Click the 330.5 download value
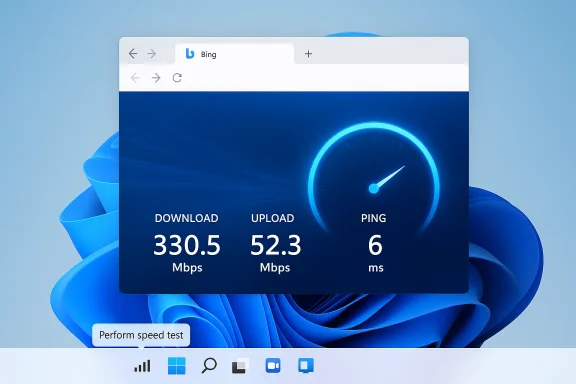 pos(187,245)
